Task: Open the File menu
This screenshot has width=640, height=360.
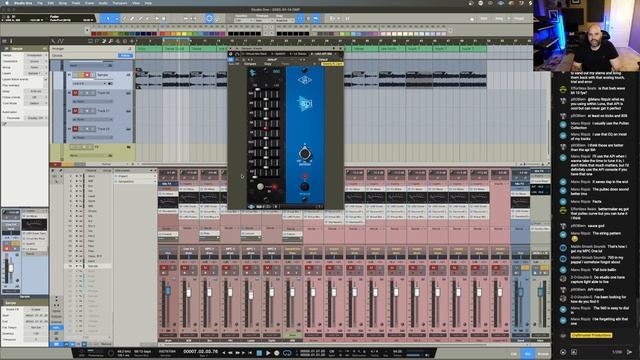Action: point(40,3)
